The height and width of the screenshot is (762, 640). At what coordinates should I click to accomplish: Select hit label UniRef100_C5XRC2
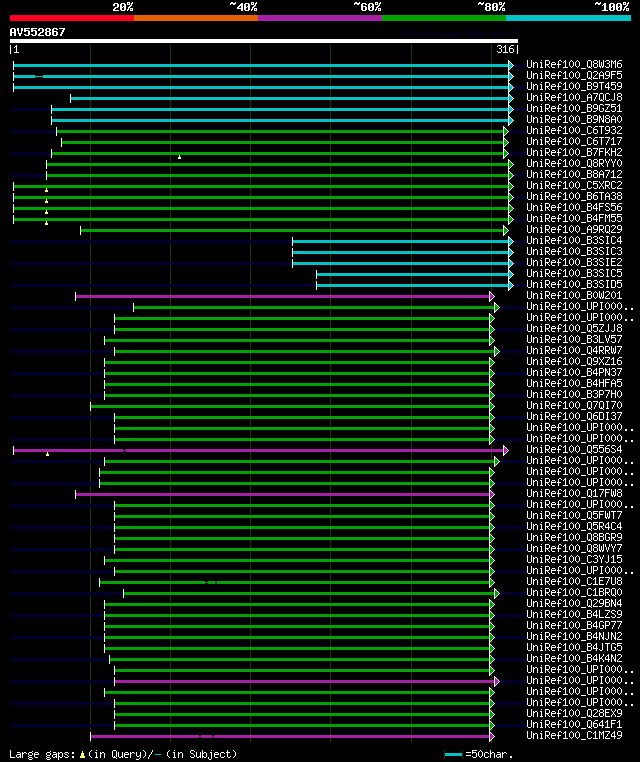(574, 185)
